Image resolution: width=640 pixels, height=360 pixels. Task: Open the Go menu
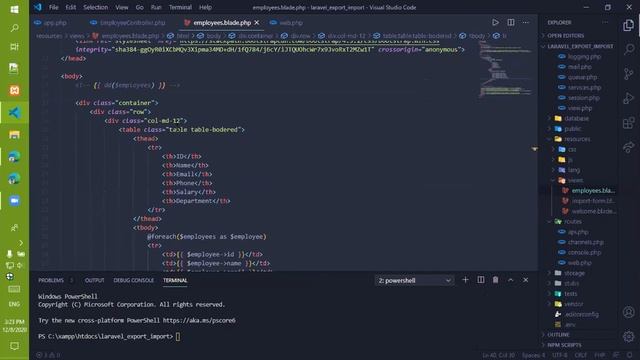(140, 7)
